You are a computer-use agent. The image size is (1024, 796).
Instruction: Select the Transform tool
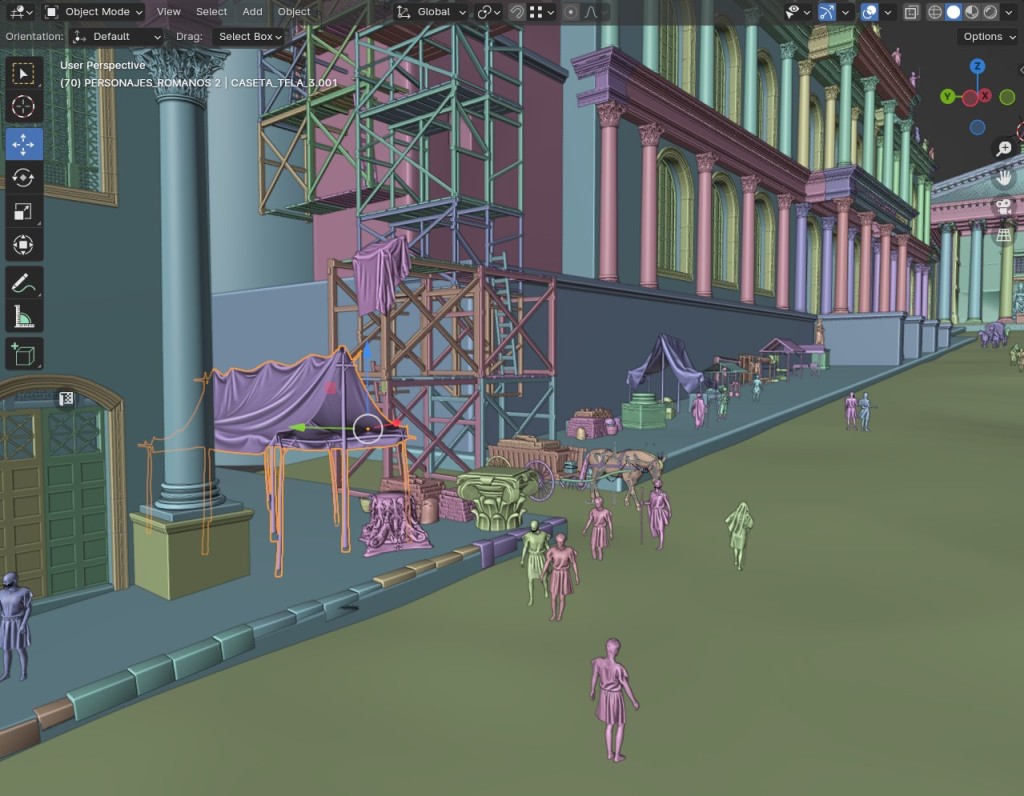coord(22,245)
